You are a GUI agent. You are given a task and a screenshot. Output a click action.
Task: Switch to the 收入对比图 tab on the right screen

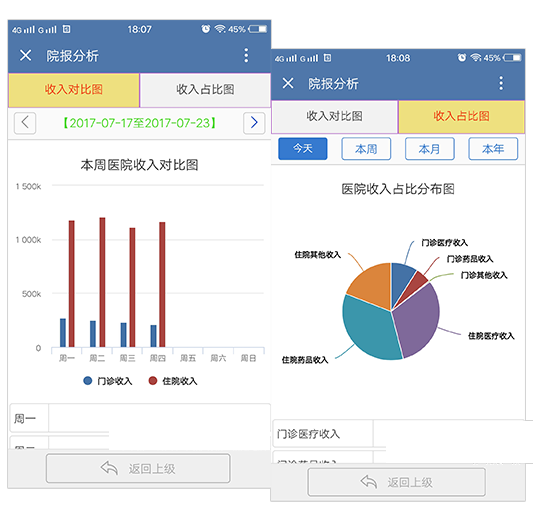coord(334,116)
